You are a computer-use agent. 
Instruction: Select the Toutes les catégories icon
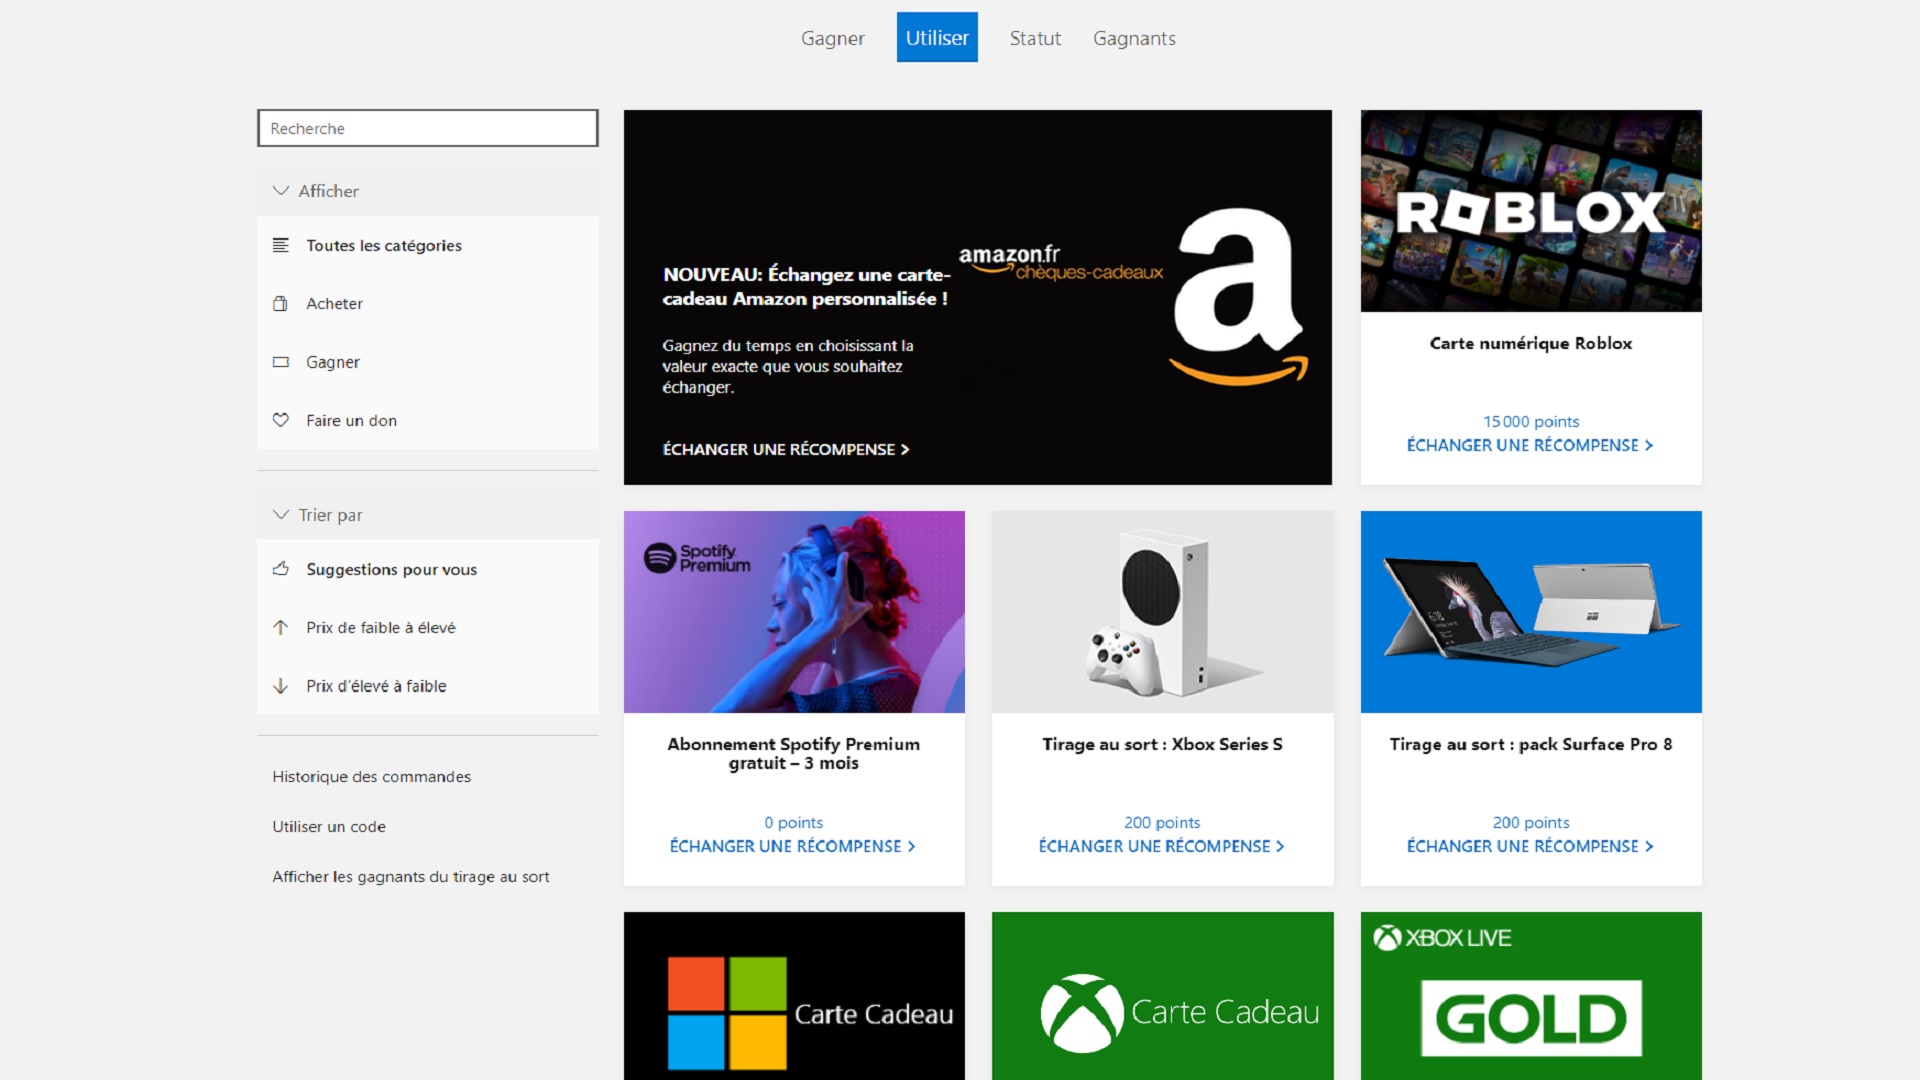click(x=281, y=245)
